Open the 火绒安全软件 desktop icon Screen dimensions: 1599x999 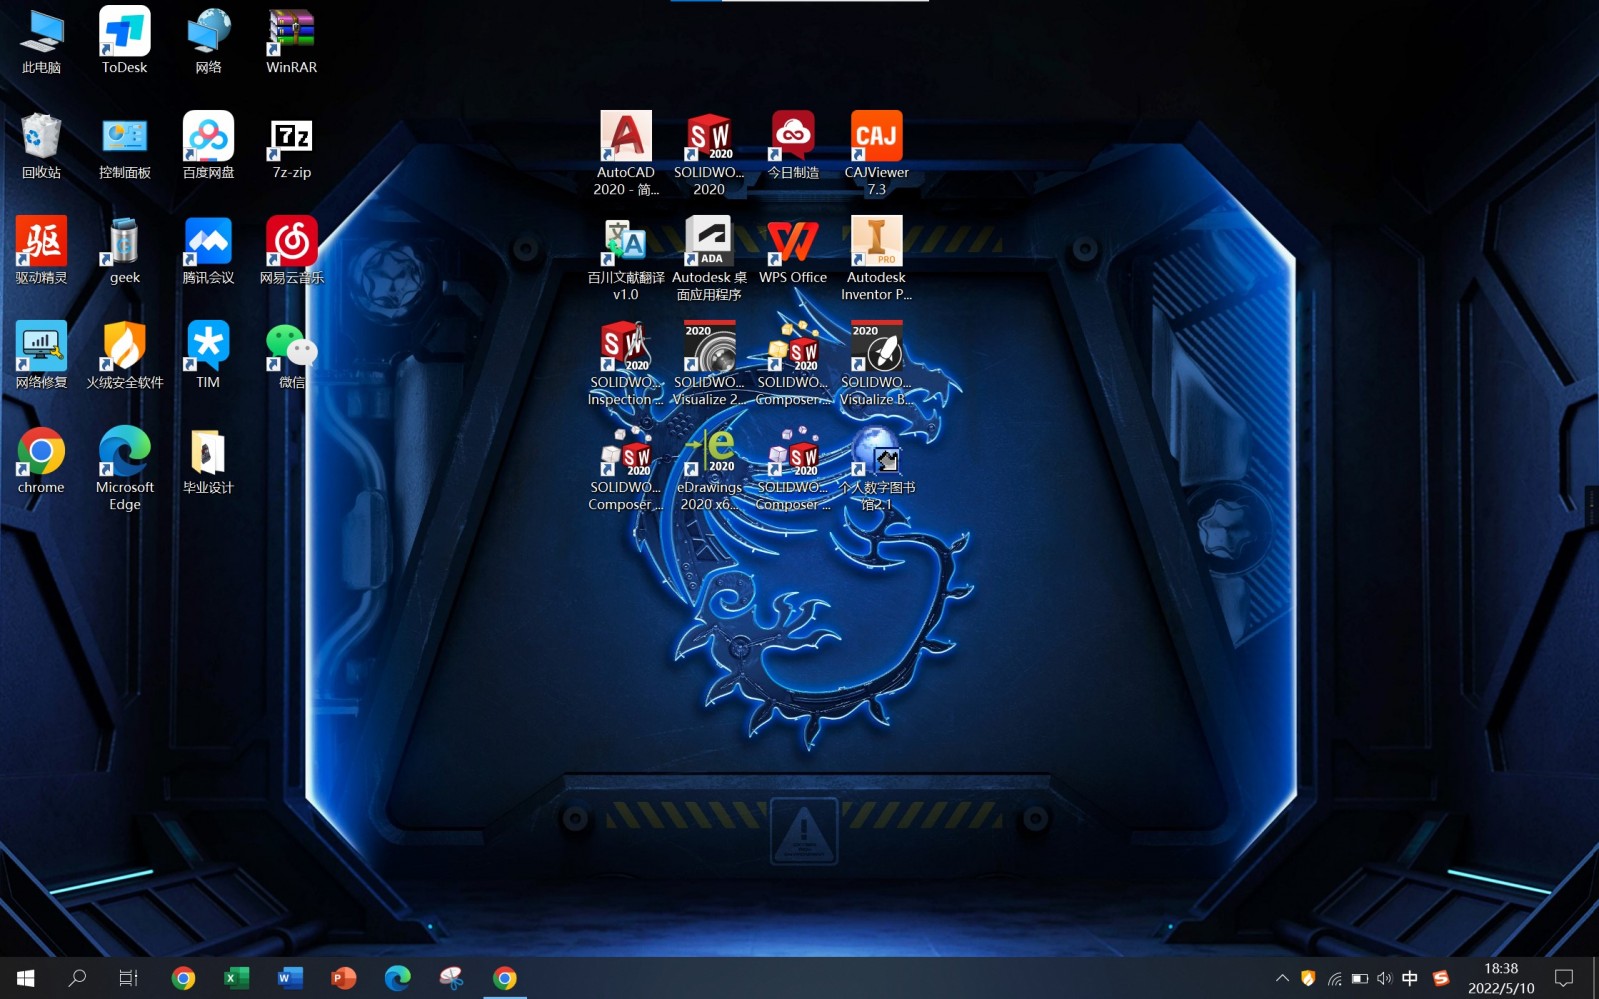124,356
